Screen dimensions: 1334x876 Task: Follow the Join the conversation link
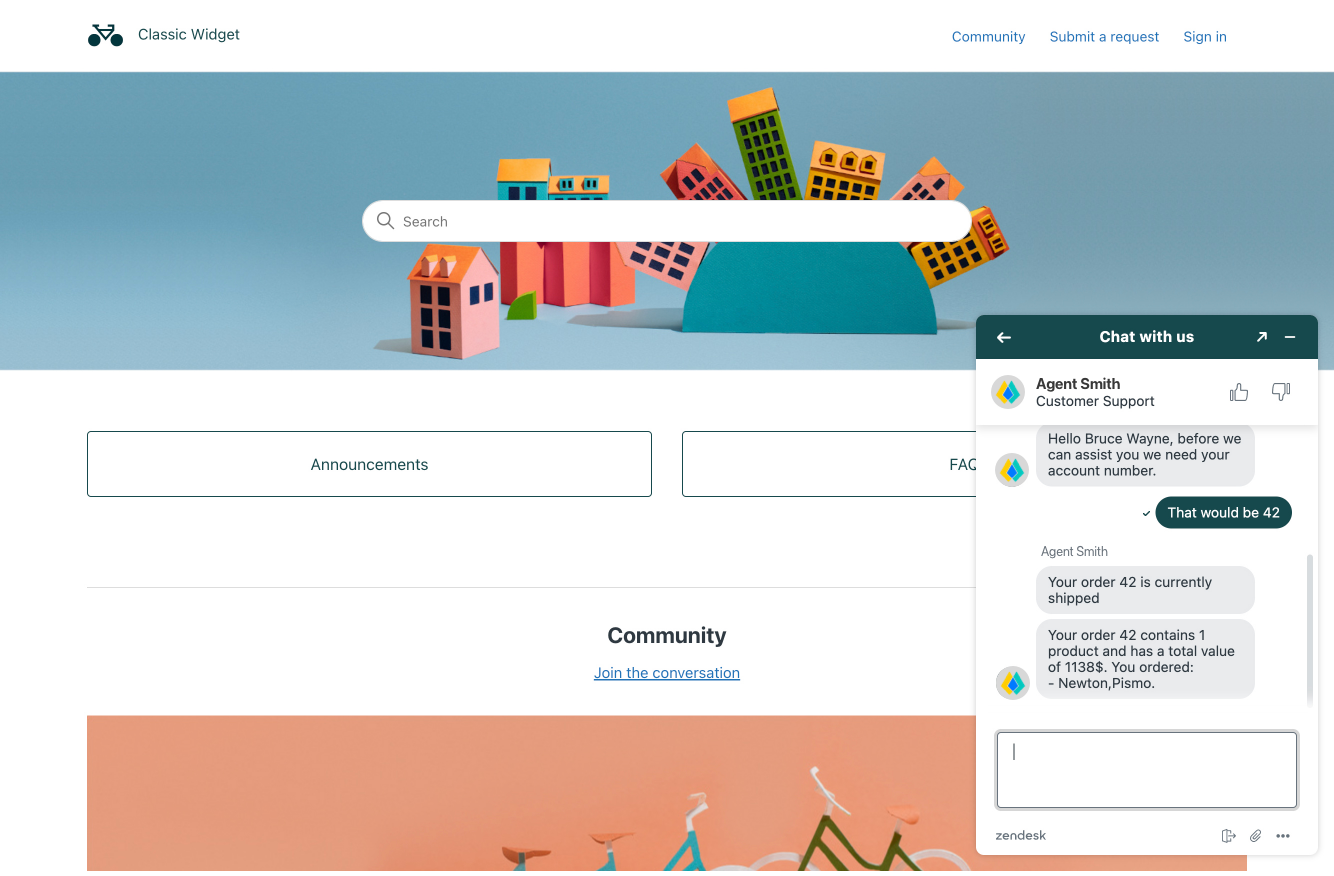tap(667, 673)
